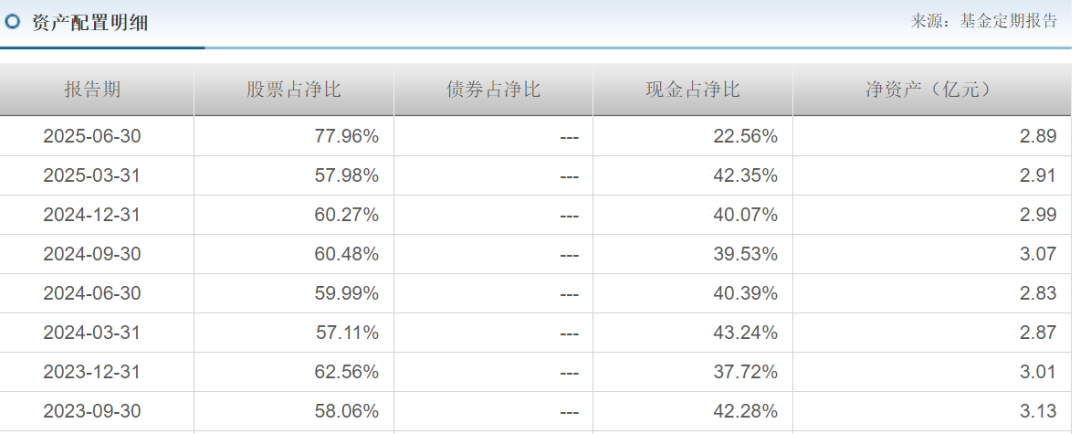The image size is (1080, 434).
Task: Select the 2025-06-30 report date cell
Action: (92, 136)
